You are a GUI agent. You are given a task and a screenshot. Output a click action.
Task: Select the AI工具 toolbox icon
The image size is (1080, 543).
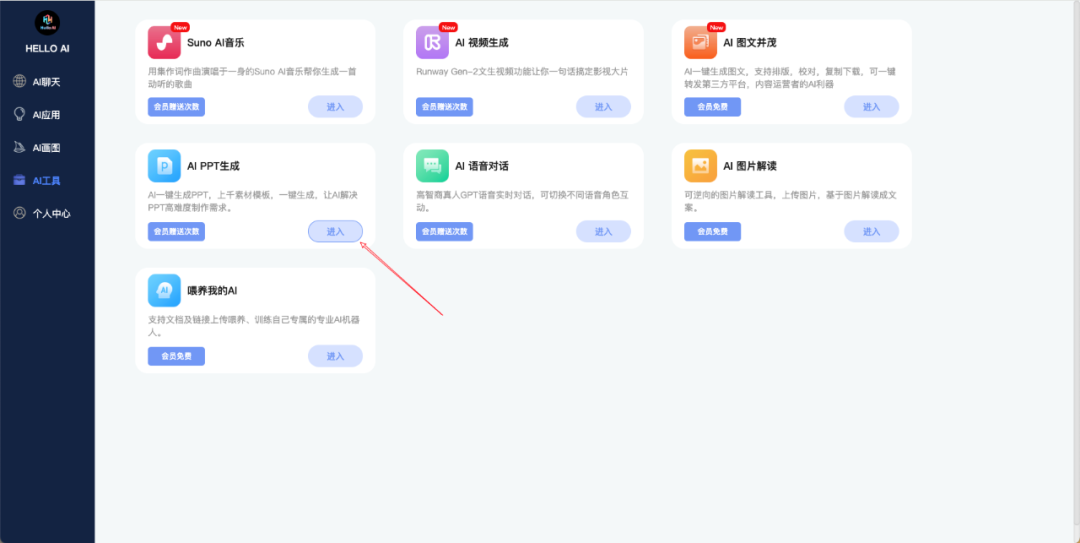[x=20, y=181]
